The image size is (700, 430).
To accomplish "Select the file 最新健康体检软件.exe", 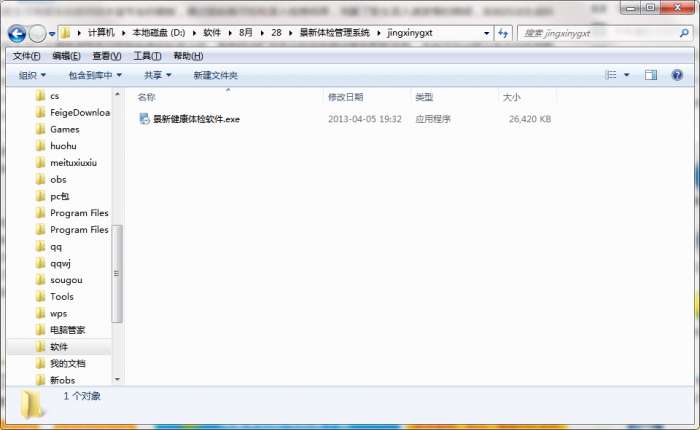I will (196, 119).
